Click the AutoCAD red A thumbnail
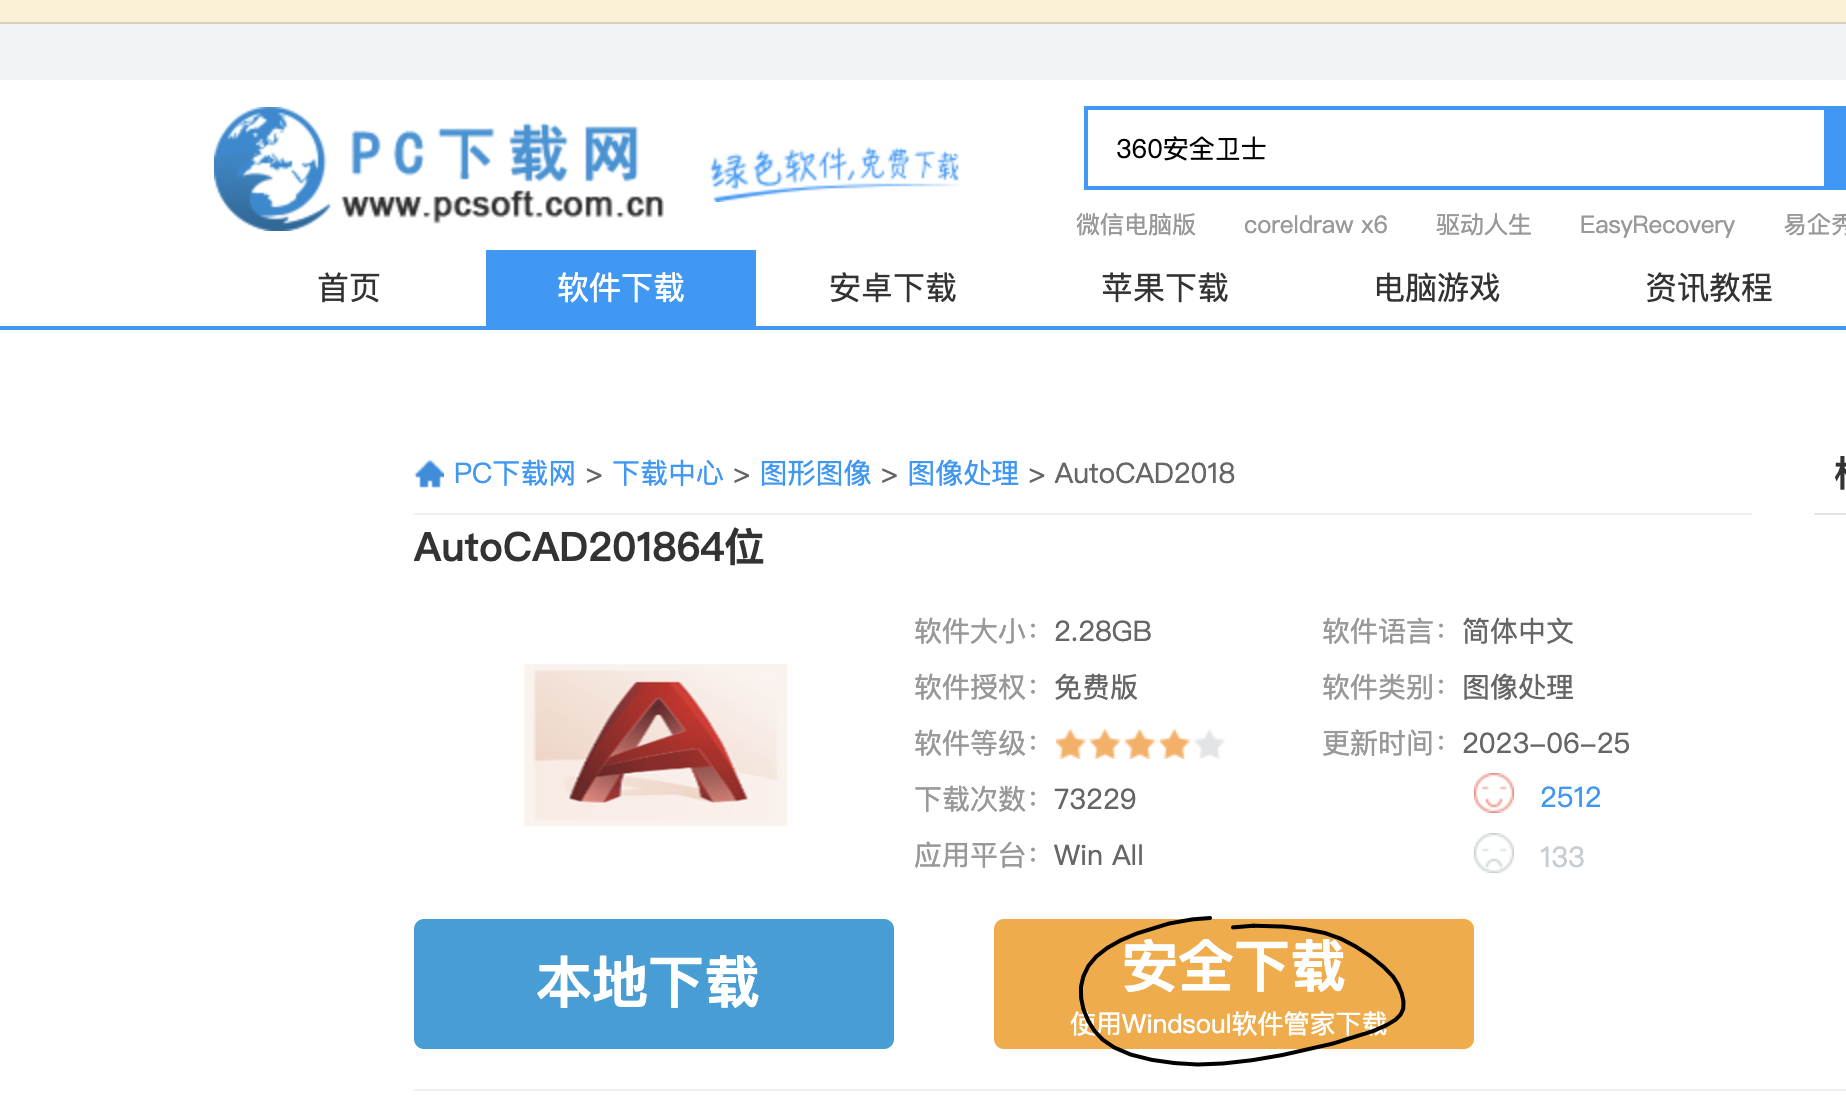The image size is (1846, 1110). pos(656,745)
